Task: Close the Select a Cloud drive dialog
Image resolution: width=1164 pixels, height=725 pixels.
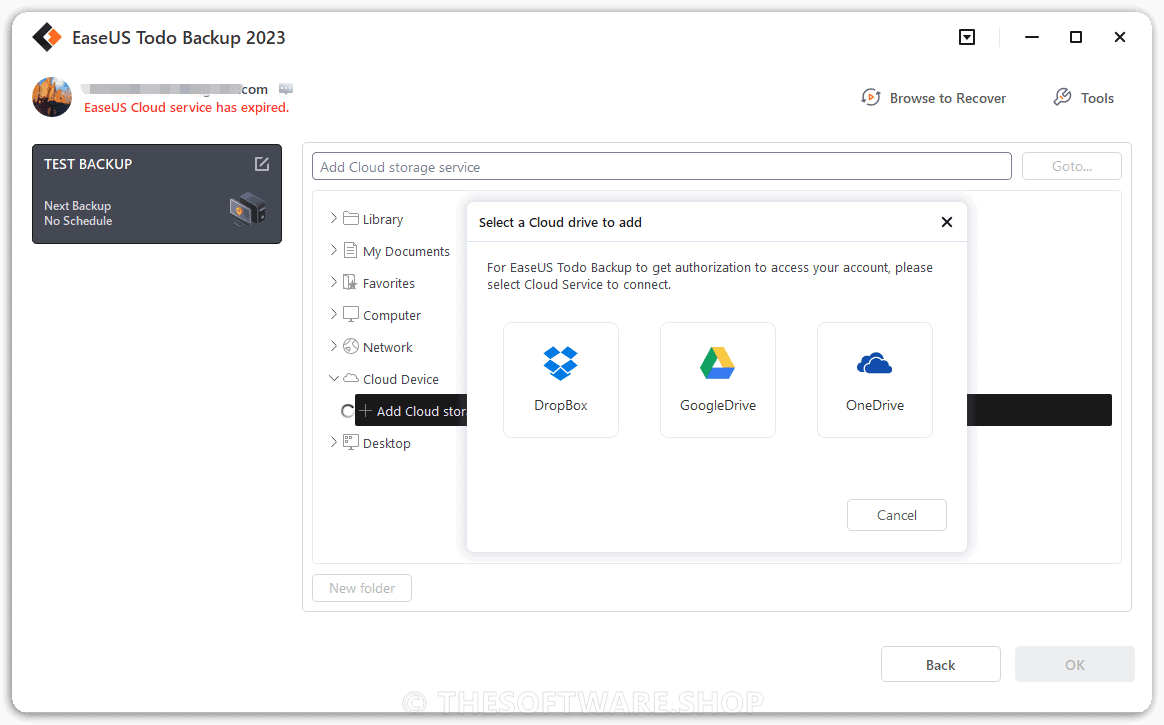Action: [946, 222]
